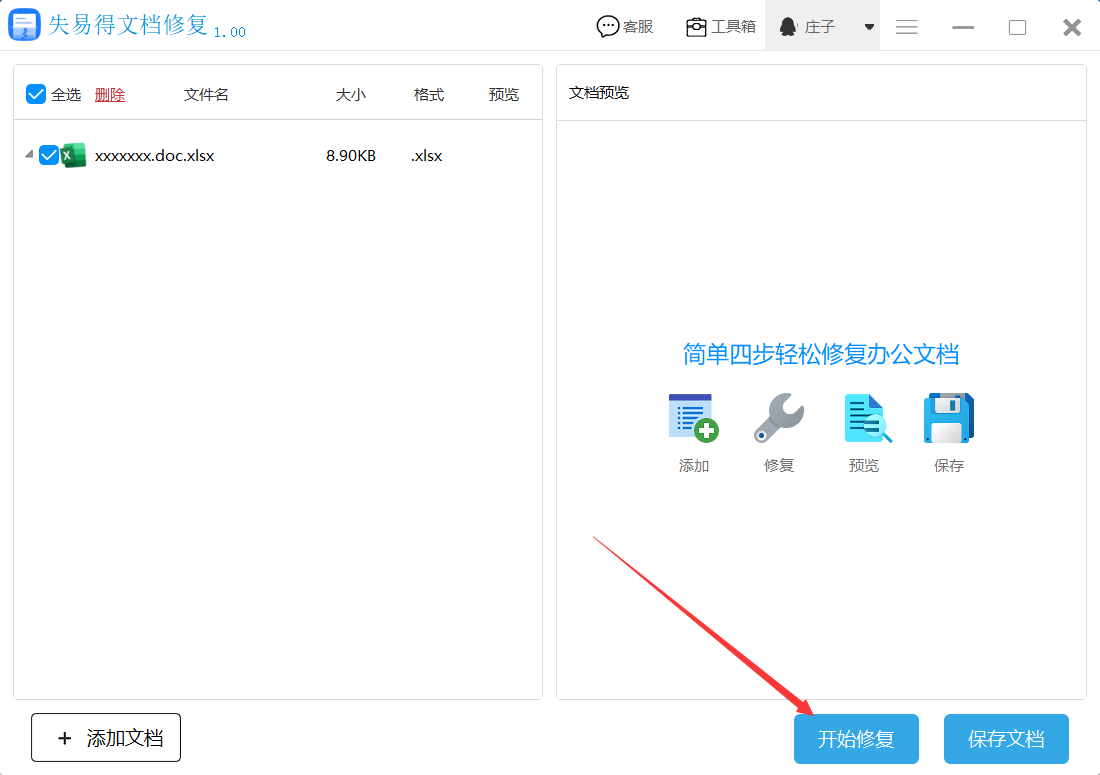Image resolution: width=1100 pixels, height=775 pixels.
Task: Click the Excel file type icon
Action: point(74,155)
